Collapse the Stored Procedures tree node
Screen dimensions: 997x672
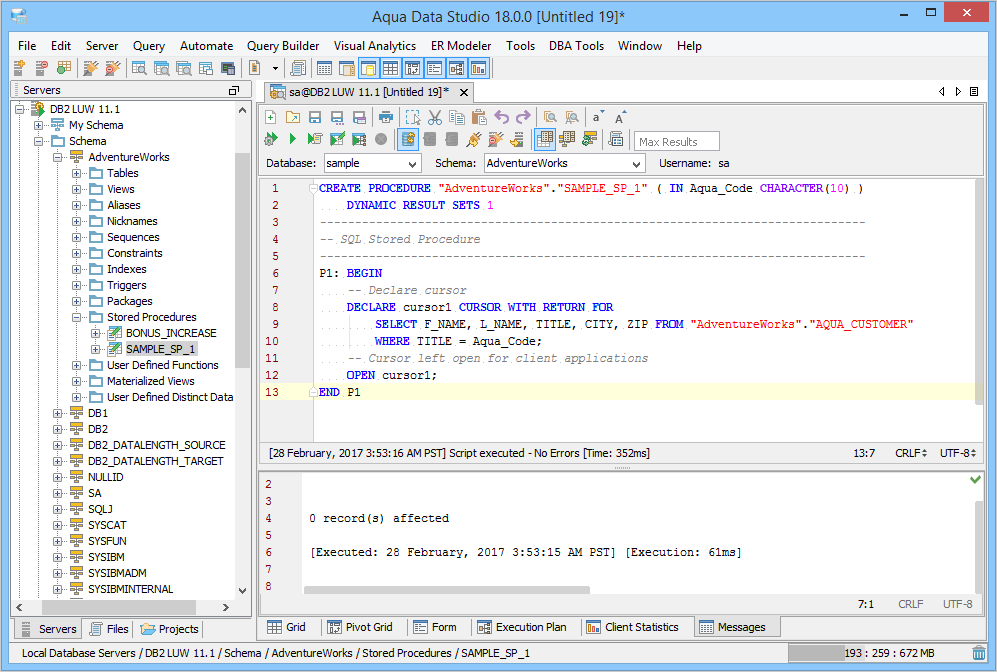[x=77, y=317]
